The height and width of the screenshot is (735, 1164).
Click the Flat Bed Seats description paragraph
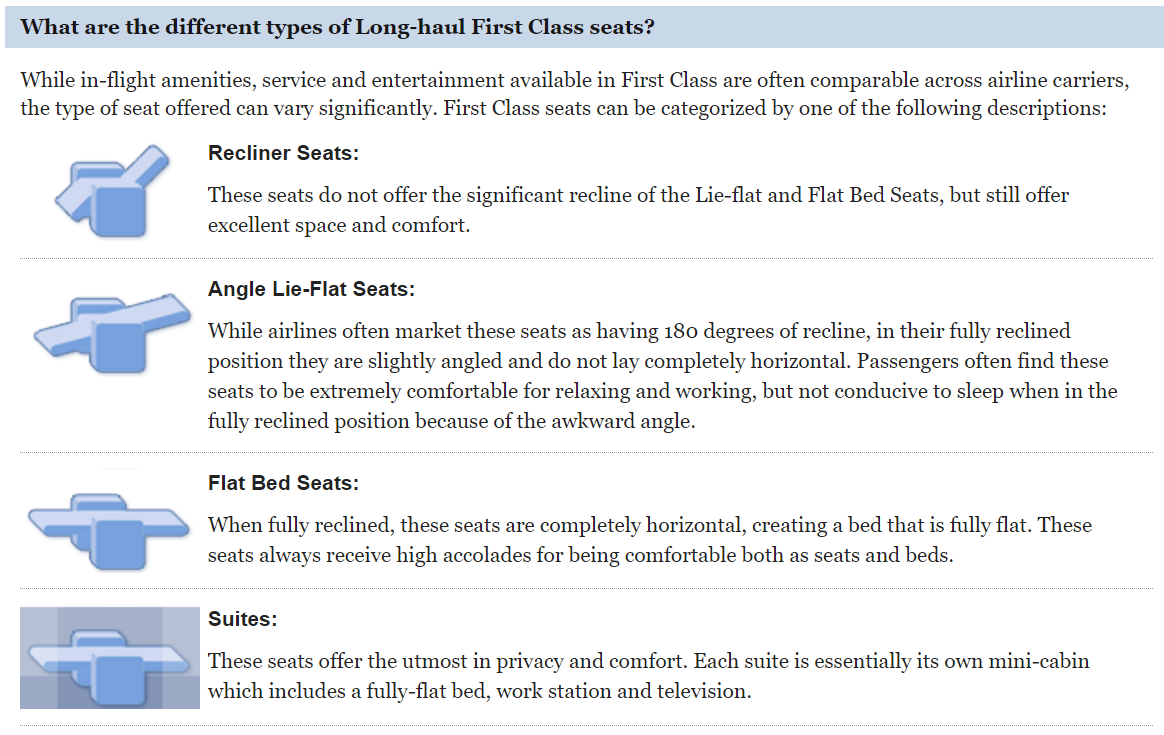click(649, 540)
